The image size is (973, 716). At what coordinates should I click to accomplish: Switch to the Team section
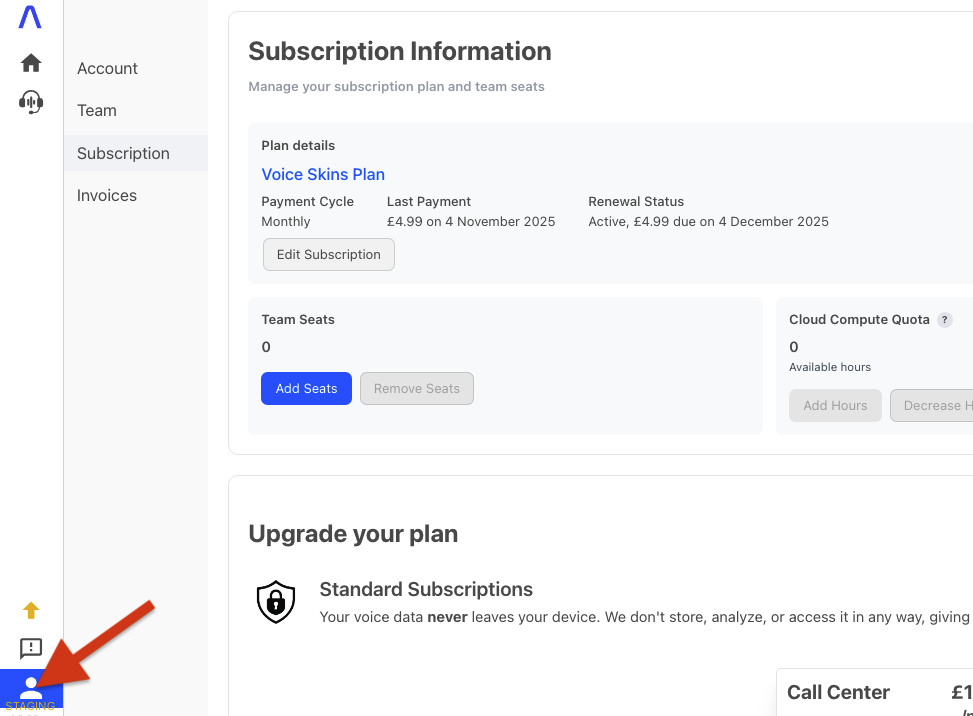click(x=97, y=111)
